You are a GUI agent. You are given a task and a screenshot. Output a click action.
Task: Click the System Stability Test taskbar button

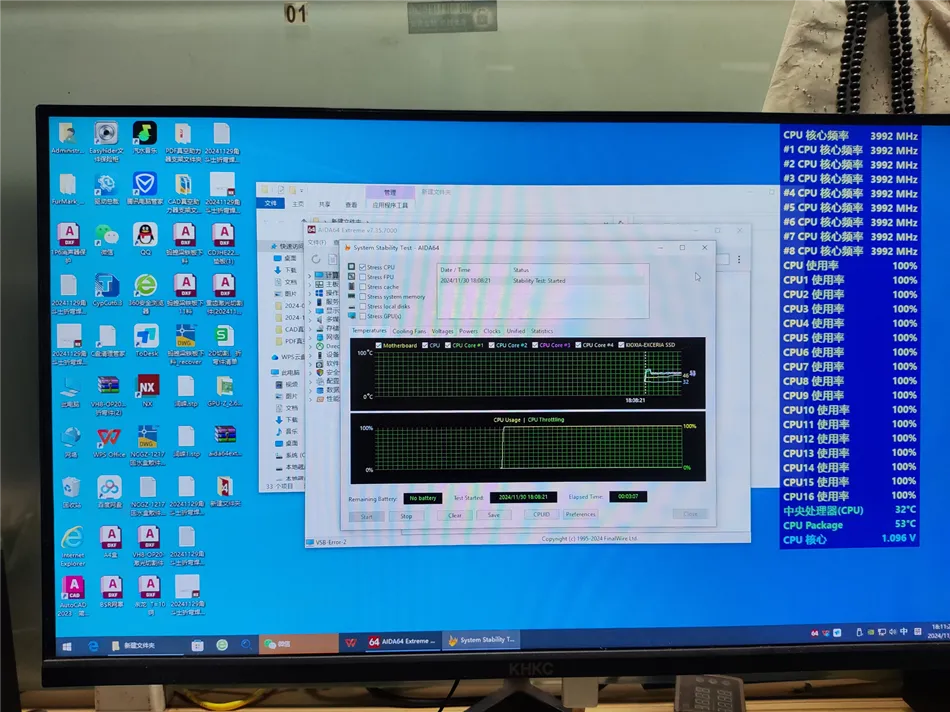(482, 640)
